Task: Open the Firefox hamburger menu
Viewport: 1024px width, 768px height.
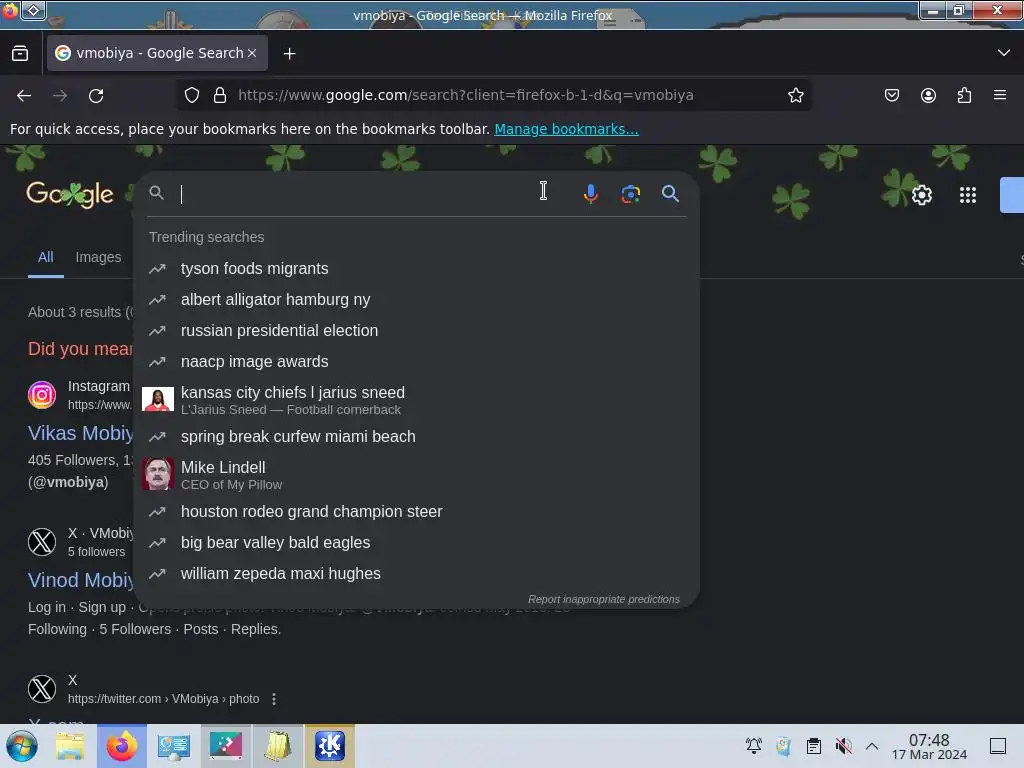Action: coord(1000,95)
